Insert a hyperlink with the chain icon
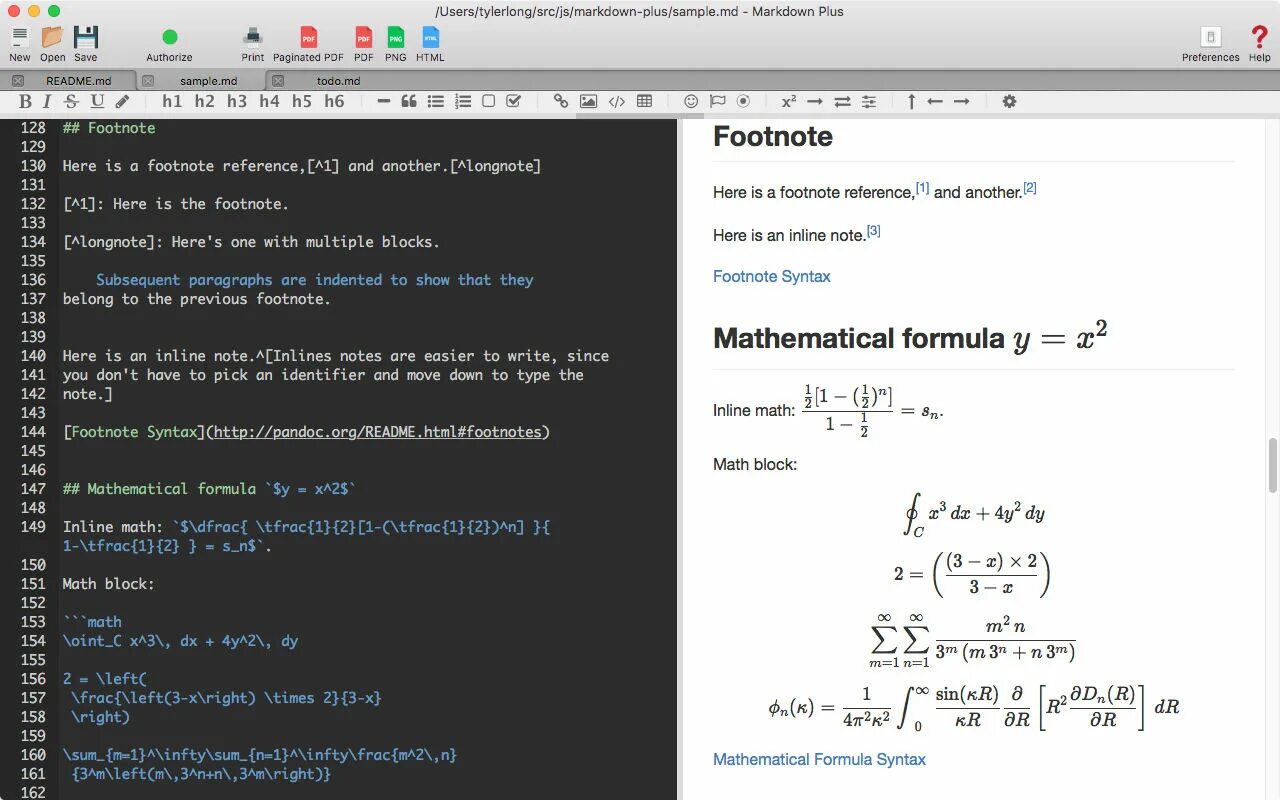Screen dimensions: 1280x800 561,101
